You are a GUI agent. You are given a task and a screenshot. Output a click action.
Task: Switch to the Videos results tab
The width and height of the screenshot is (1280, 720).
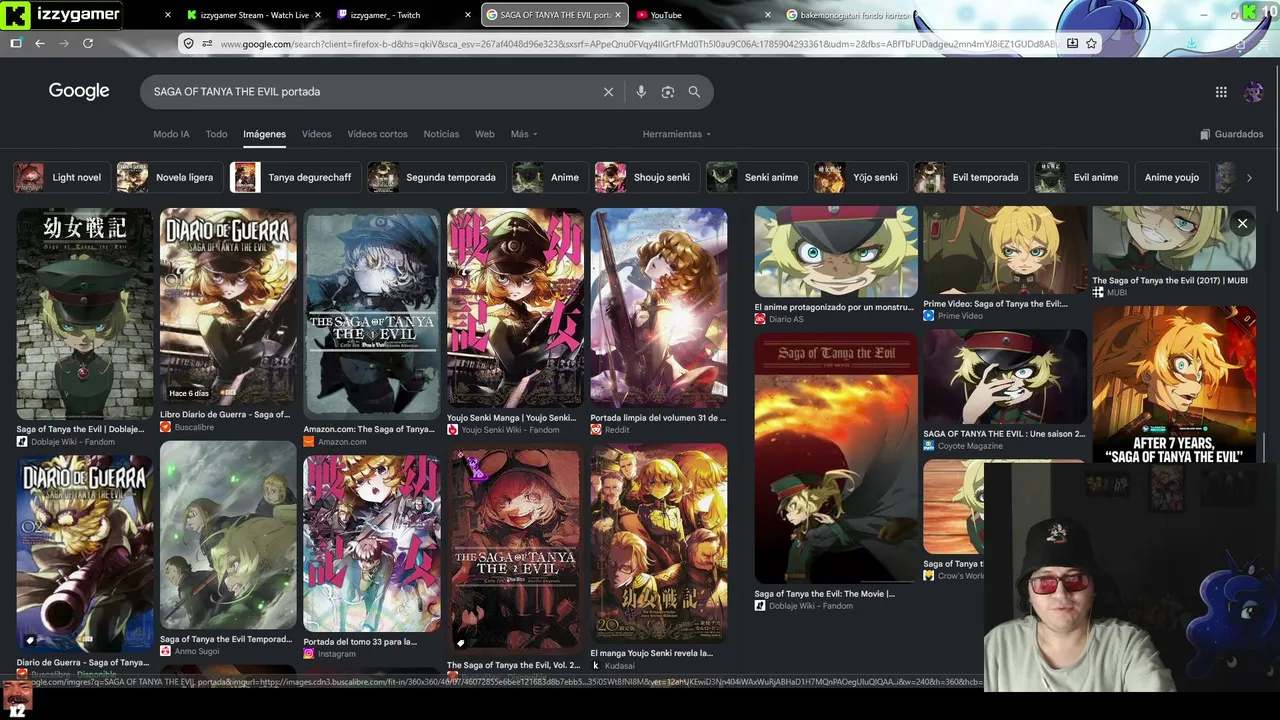[316, 134]
